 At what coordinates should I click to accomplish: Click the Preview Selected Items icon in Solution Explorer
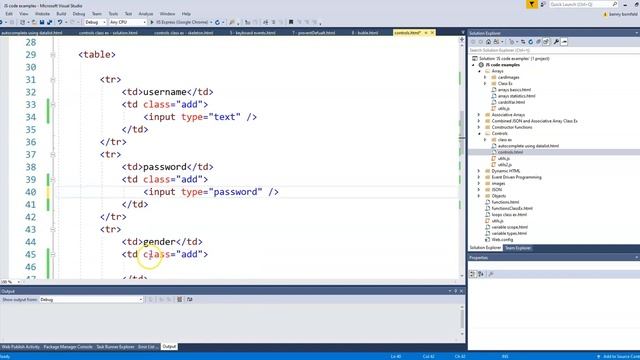564,42
